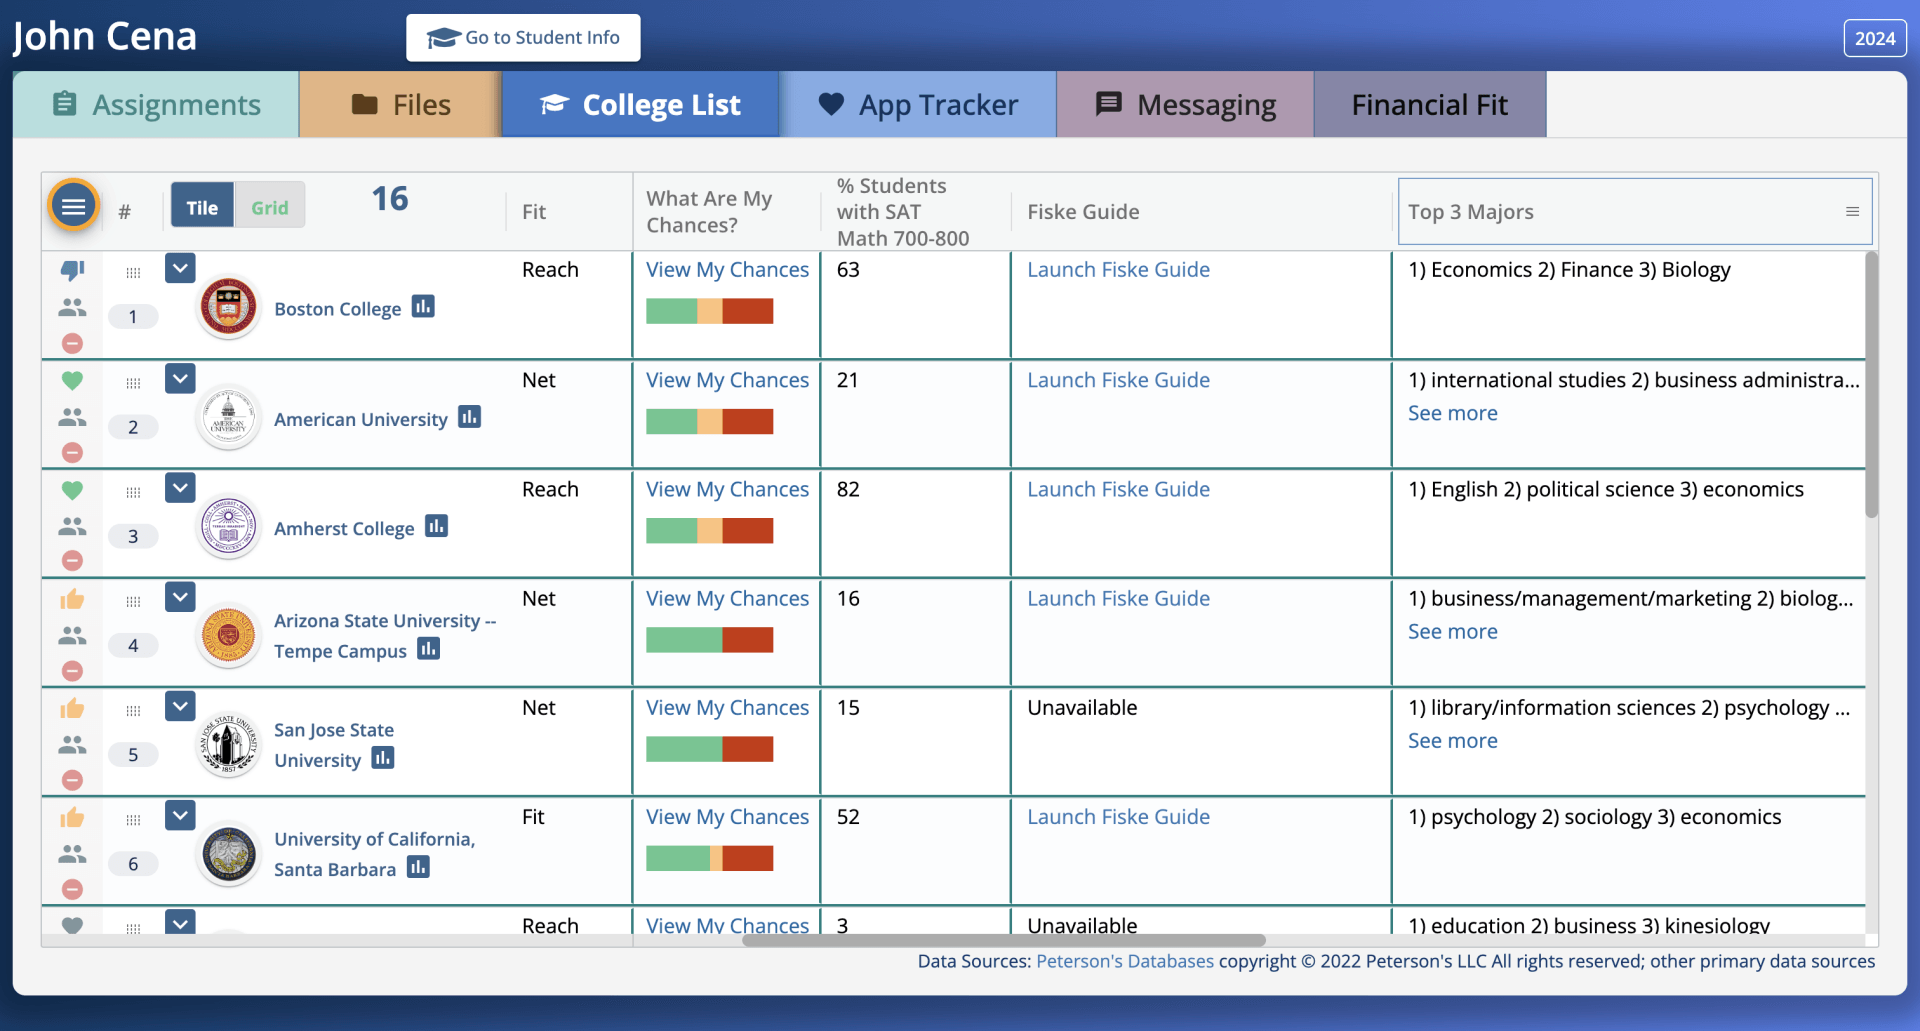This screenshot has height=1031, width=1920.
Task: Open the Files tab
Action: [400, 104]
